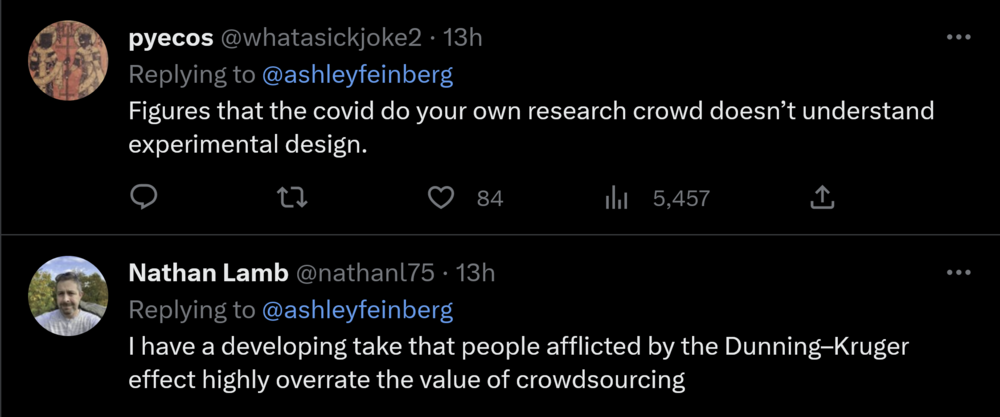
Task: Open @ashleyfeinberg link in Nathan Lamb's reply
Action: point(357,310)
